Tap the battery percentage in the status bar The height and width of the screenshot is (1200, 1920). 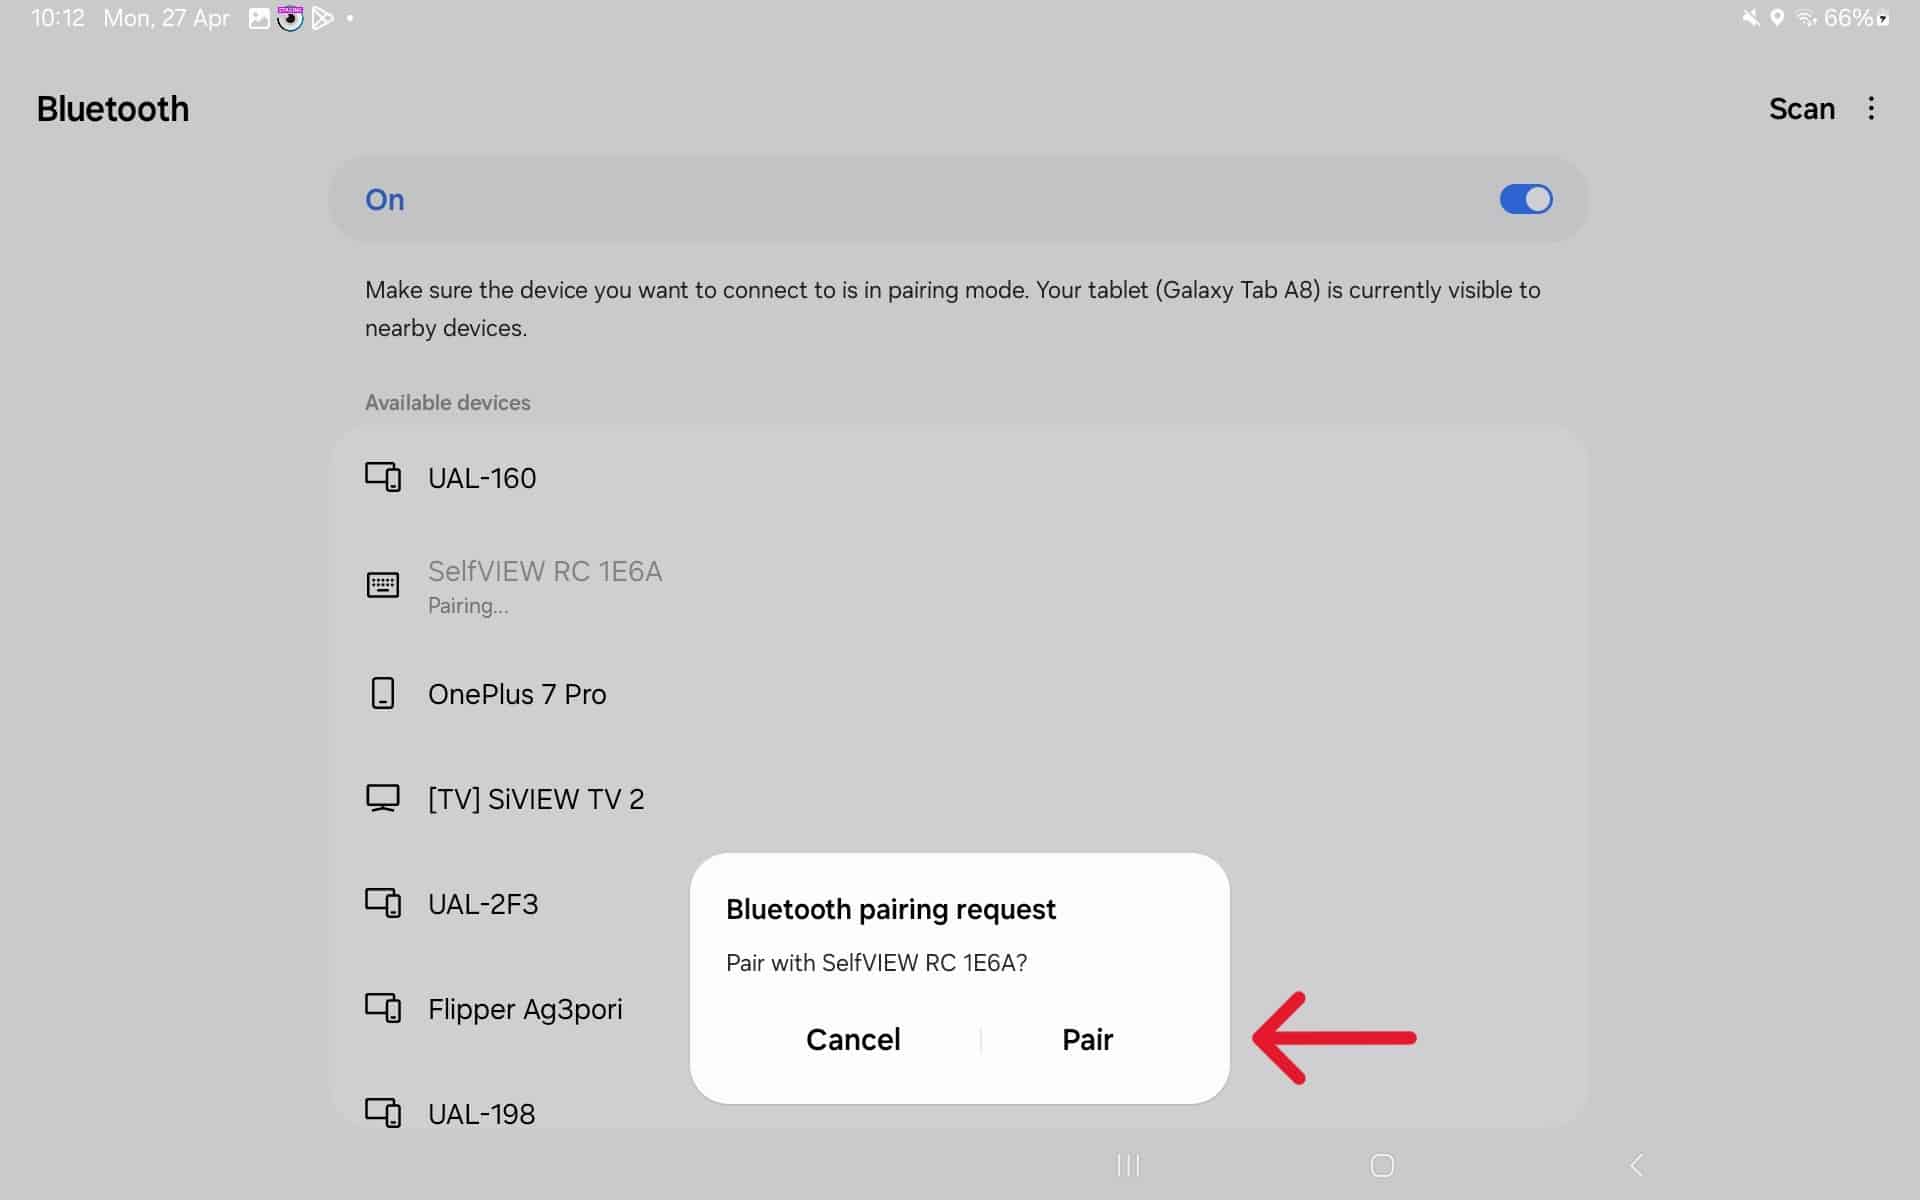pyautogui.click(x=1848, y=18)
